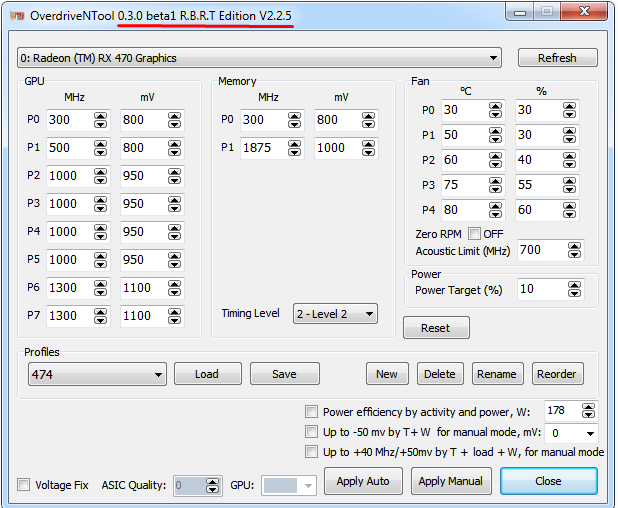Click the GPU P1 MHz spinner arrows
618x508 pixels.
101,148
